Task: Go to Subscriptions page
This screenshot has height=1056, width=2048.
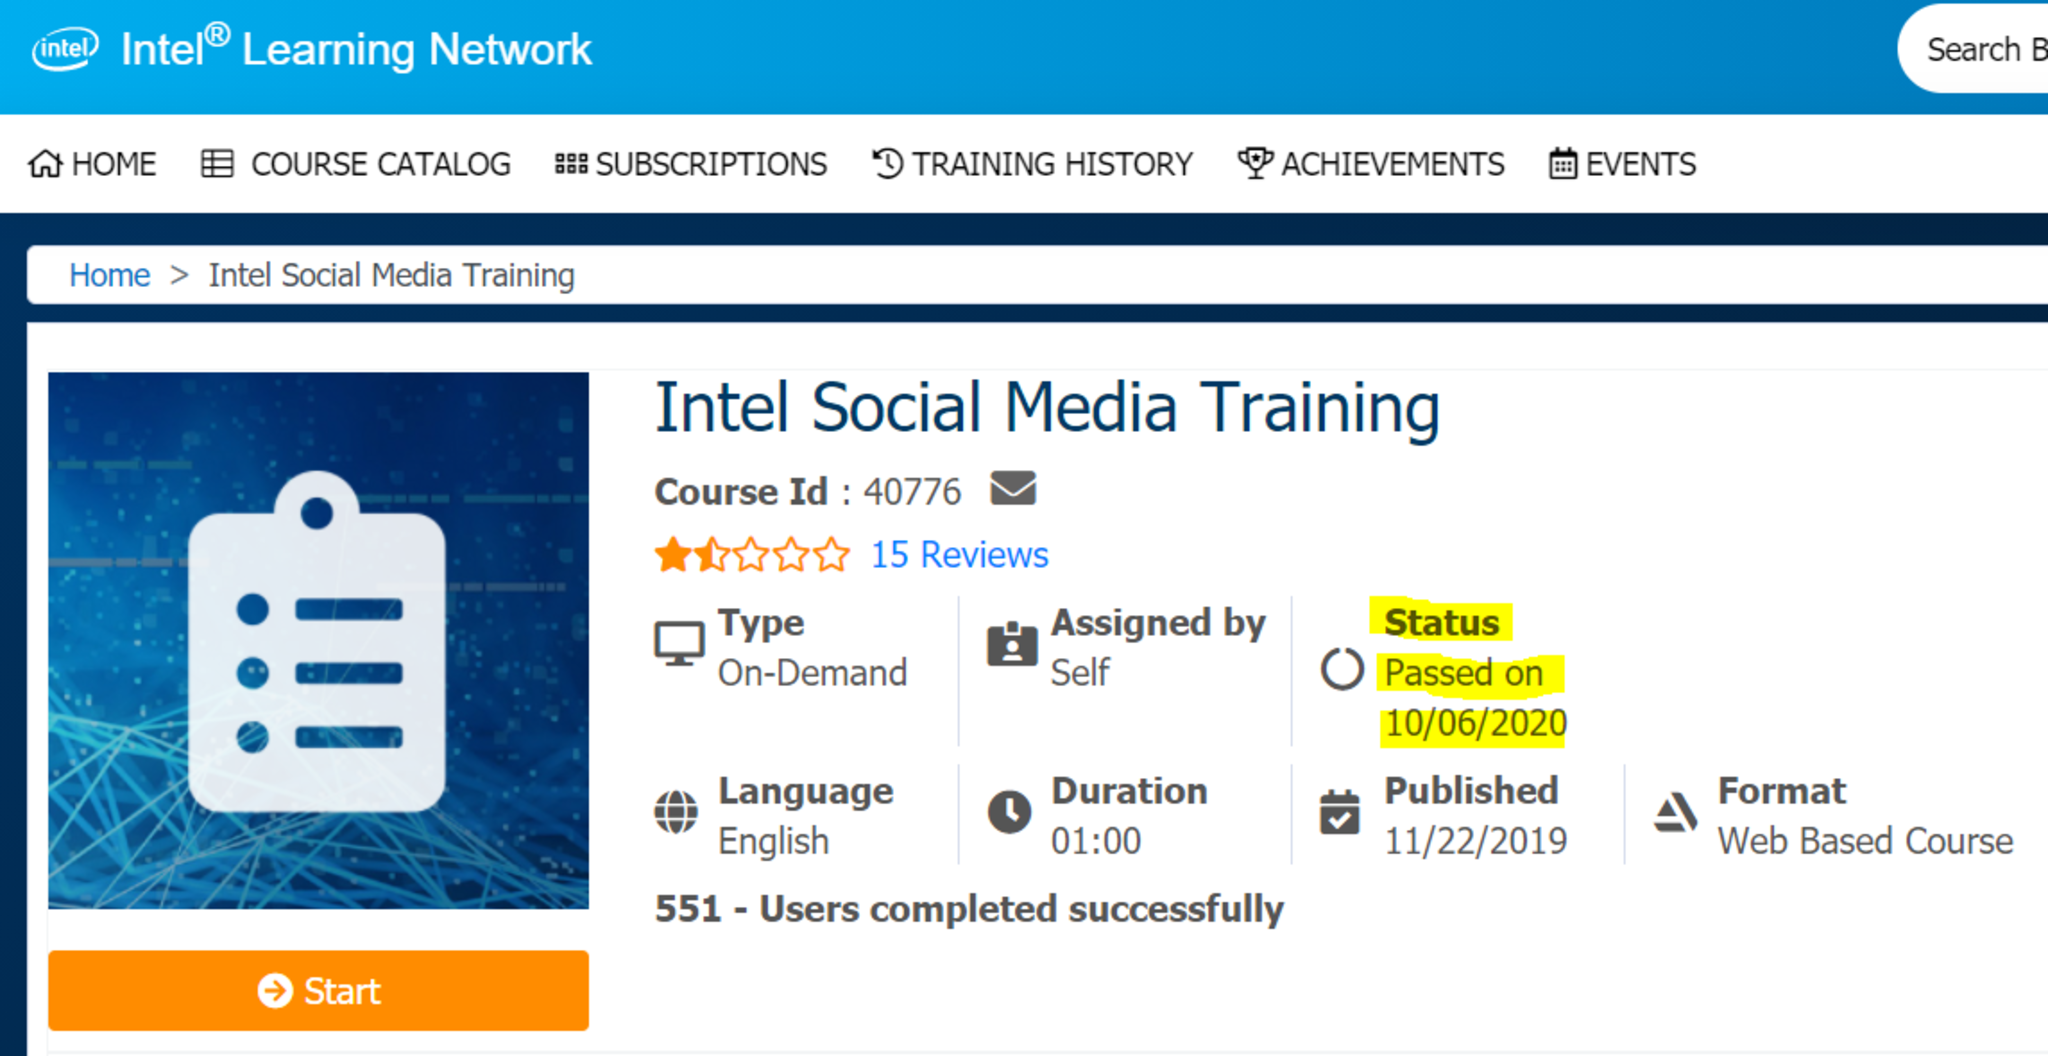Action: click(x=691, y=164)
